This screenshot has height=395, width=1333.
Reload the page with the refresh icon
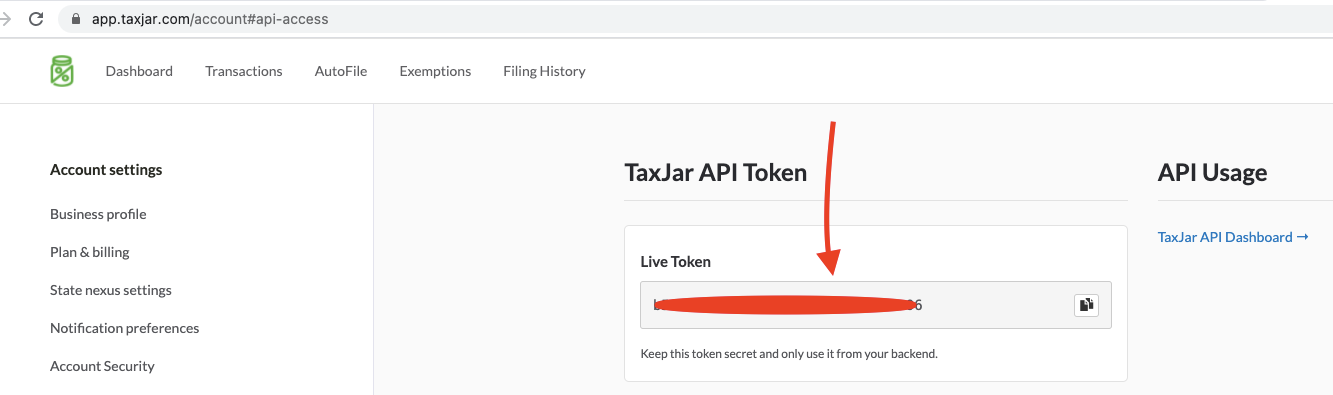36,19
